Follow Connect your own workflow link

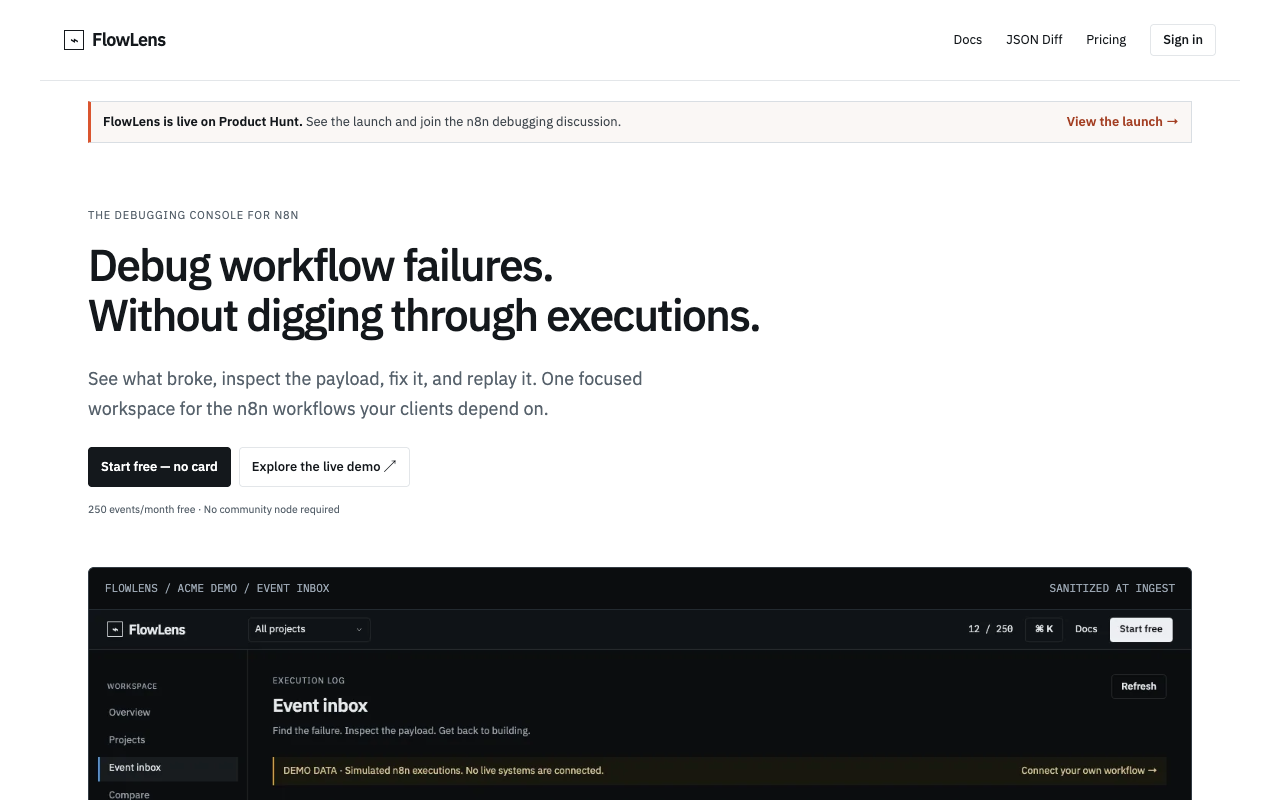click(1089, 771)
